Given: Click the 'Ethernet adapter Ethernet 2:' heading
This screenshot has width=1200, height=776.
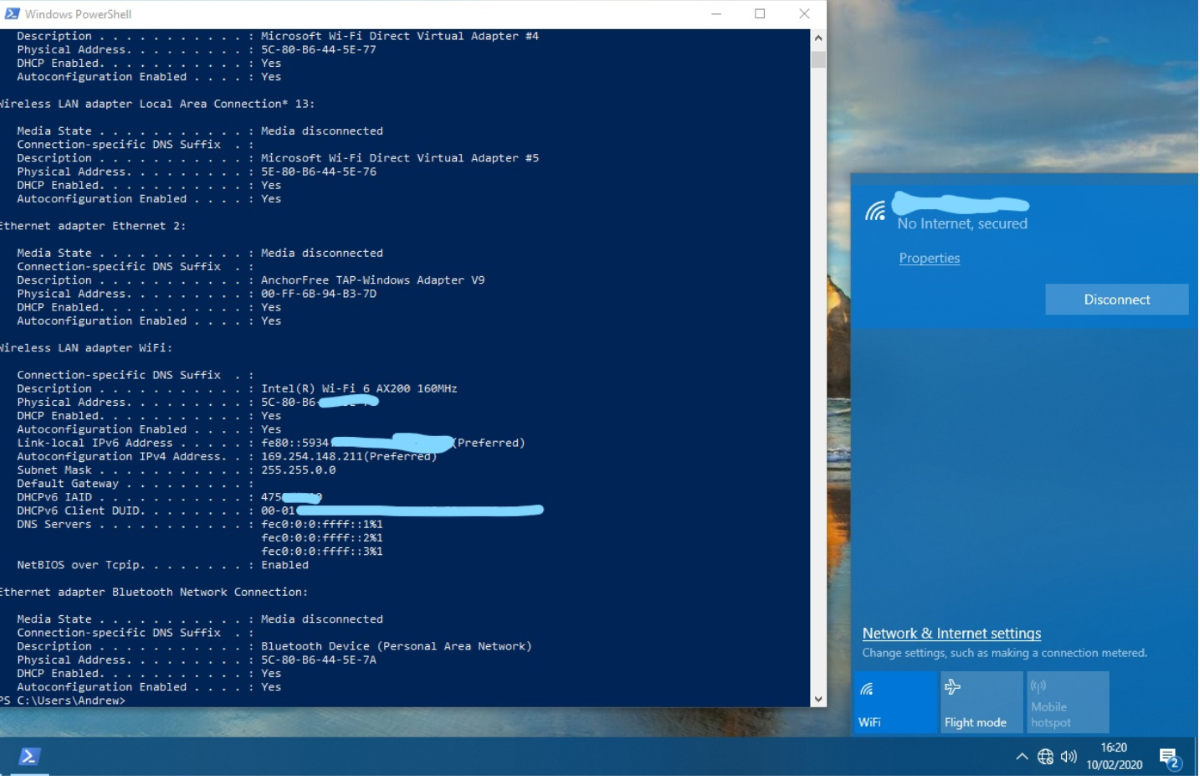Looking at the screenshot, I should coord(93,226).
